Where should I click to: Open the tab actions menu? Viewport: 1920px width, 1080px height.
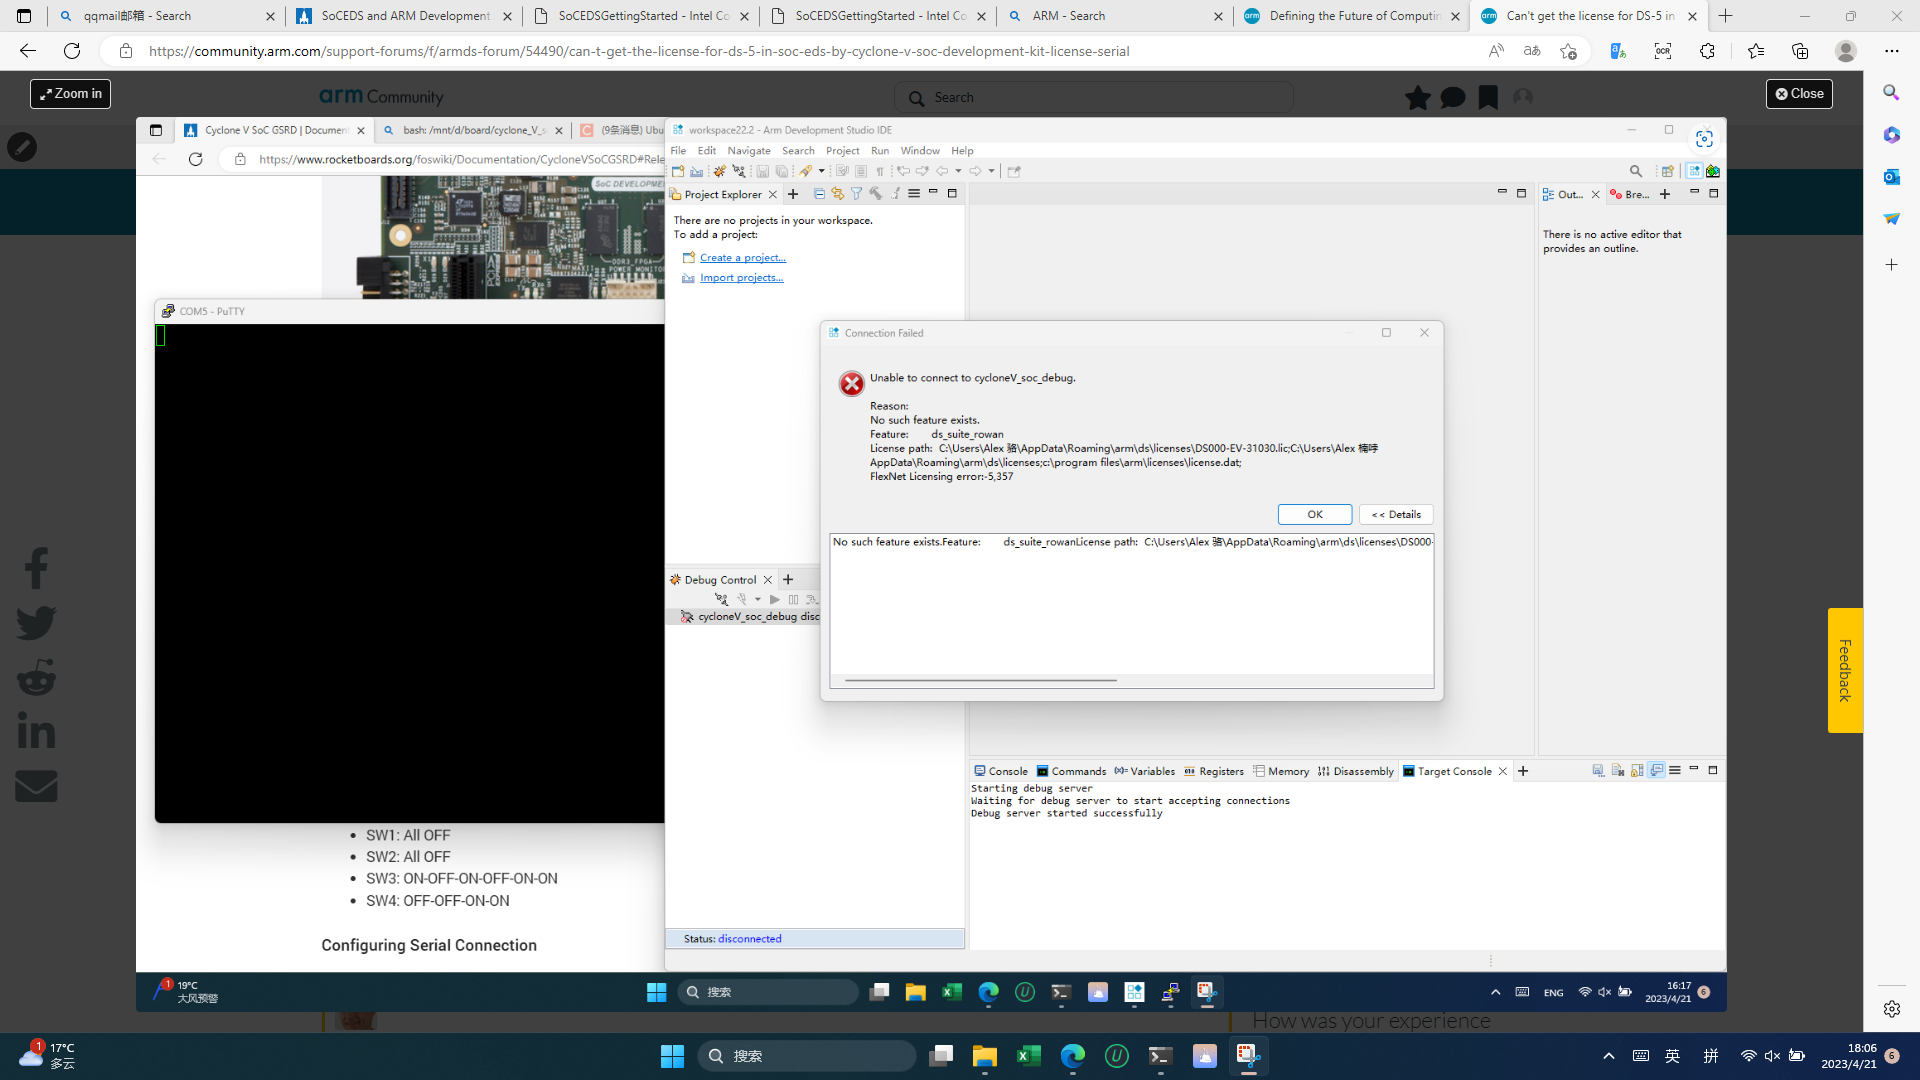point(24,16)
